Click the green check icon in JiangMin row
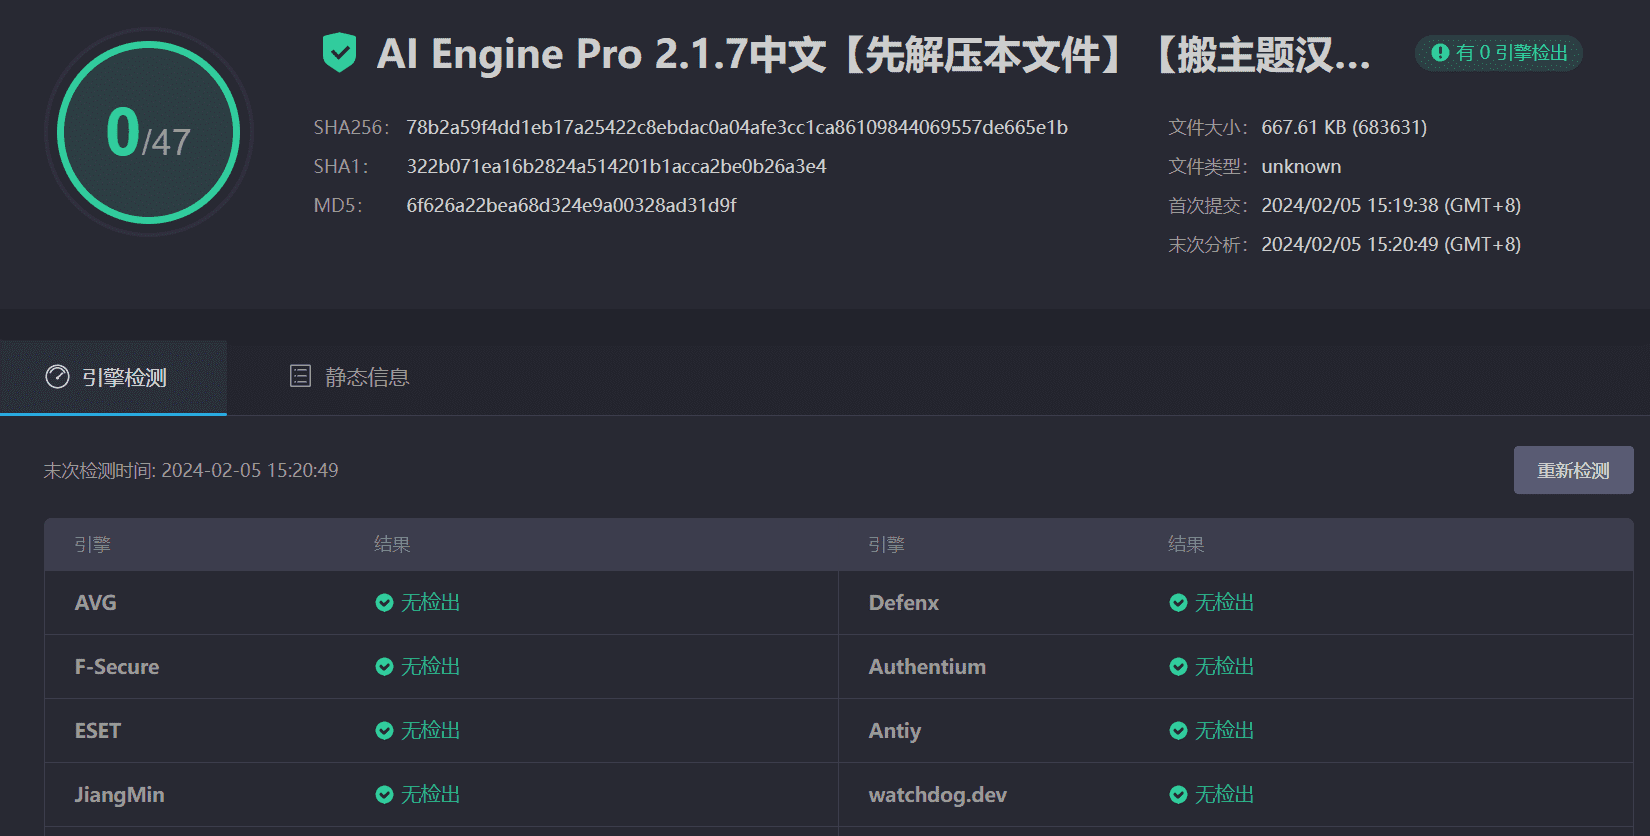The width and height of the screenshot is (1650, 836). pyautogui.click(x=384, y=794)
